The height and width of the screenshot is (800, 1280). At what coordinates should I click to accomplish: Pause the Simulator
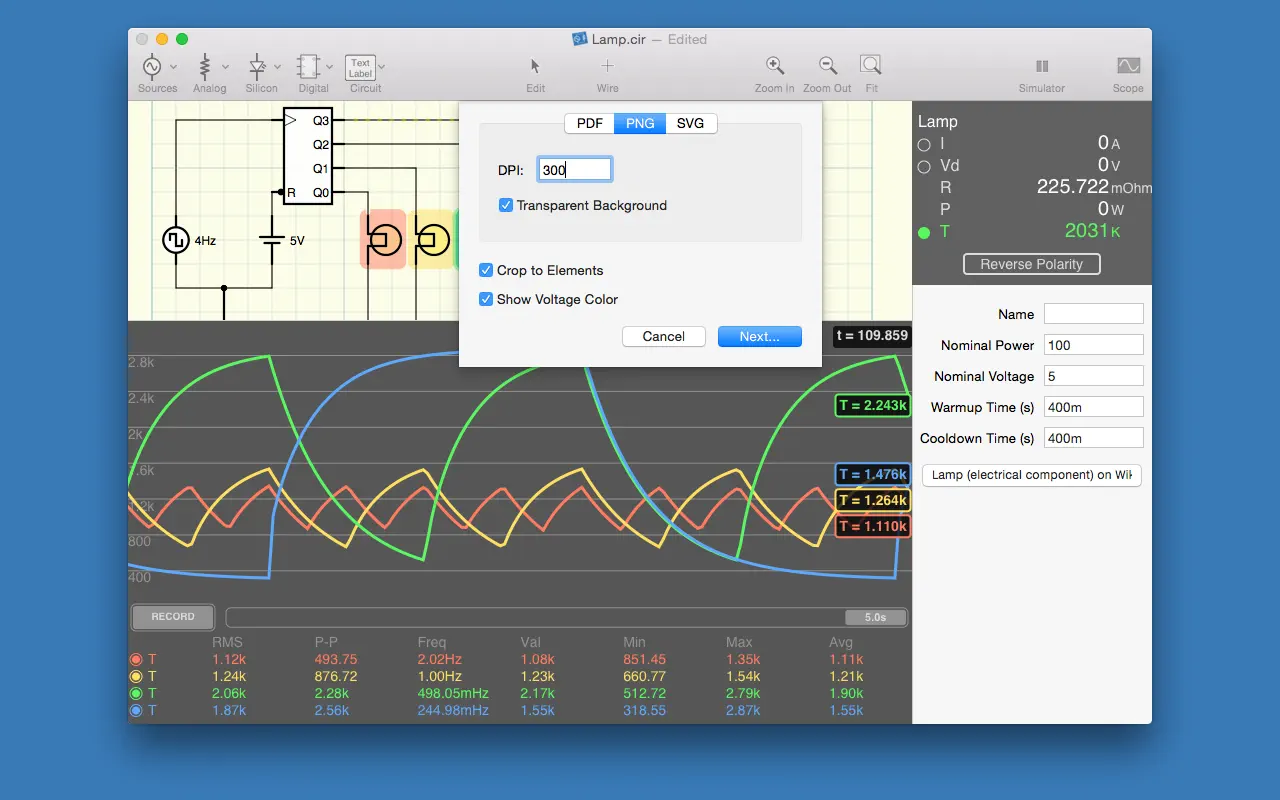click(x=1041, y=66)
